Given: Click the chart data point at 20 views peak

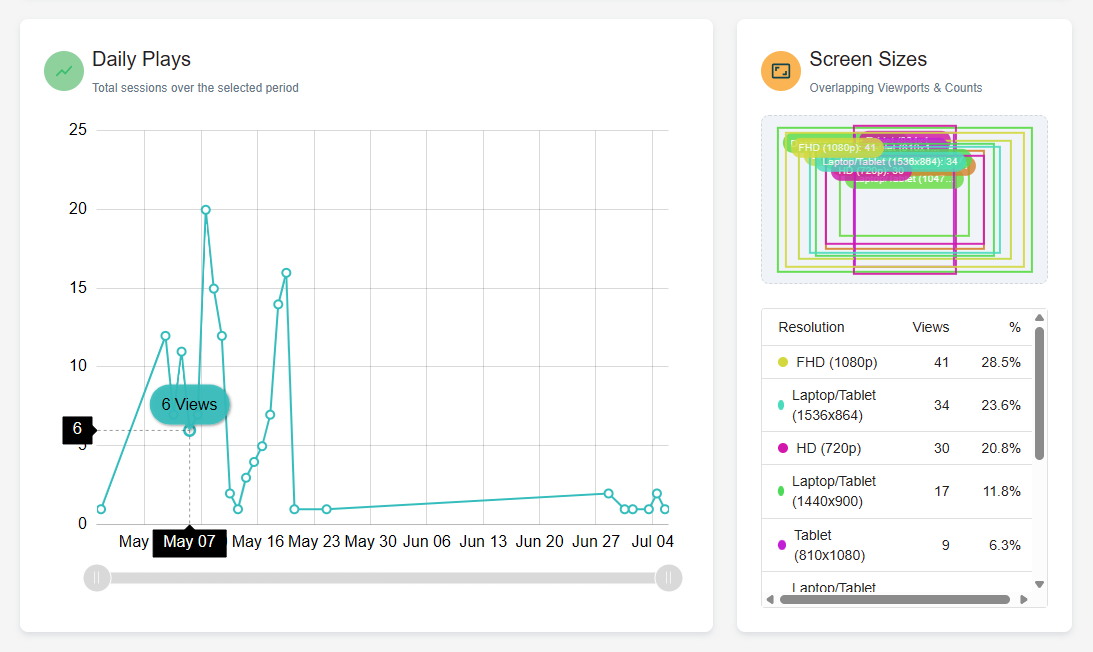Looking at the screenshot, I should click(206, 210).
